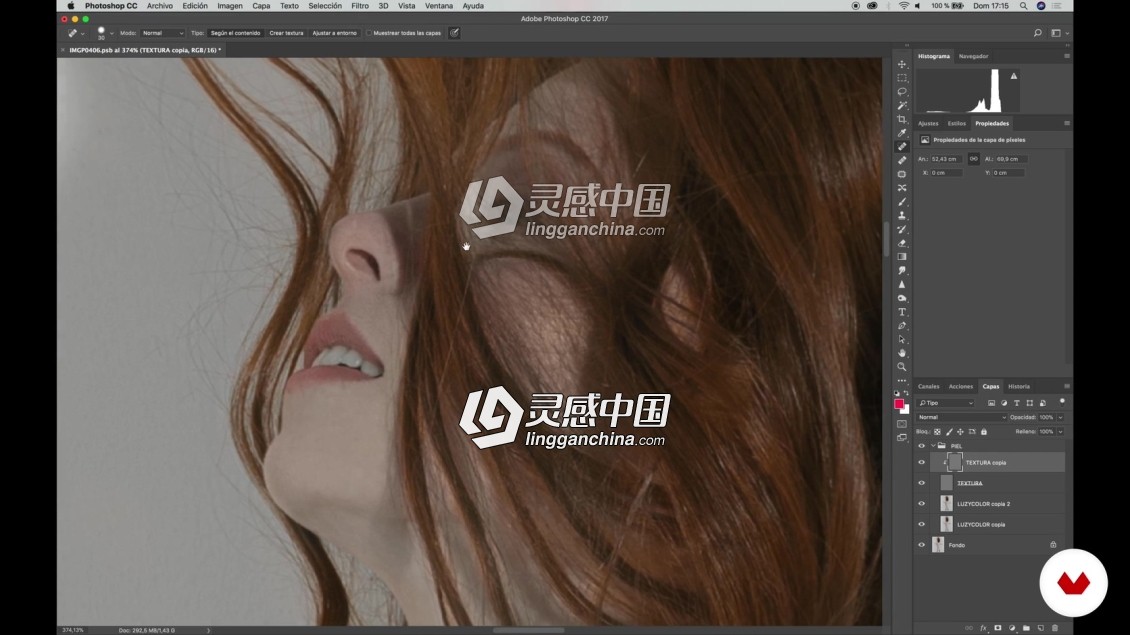Image resolution: width=1130 pixels, height=635 pixels.
Task: Open the Filtro menu
Action: pos(360,6)
